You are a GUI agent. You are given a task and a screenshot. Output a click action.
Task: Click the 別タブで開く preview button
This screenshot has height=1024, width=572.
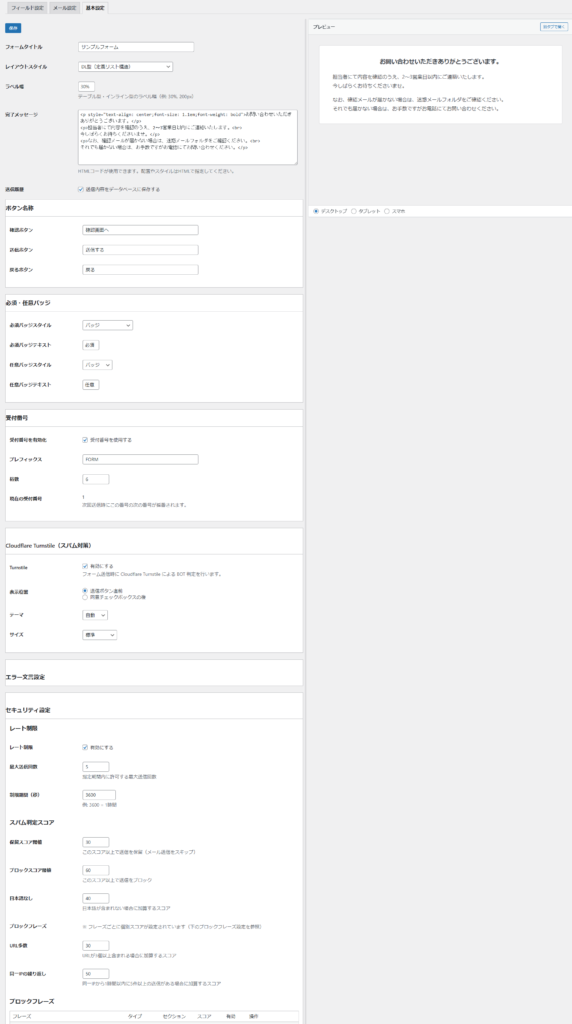point(554,27)
